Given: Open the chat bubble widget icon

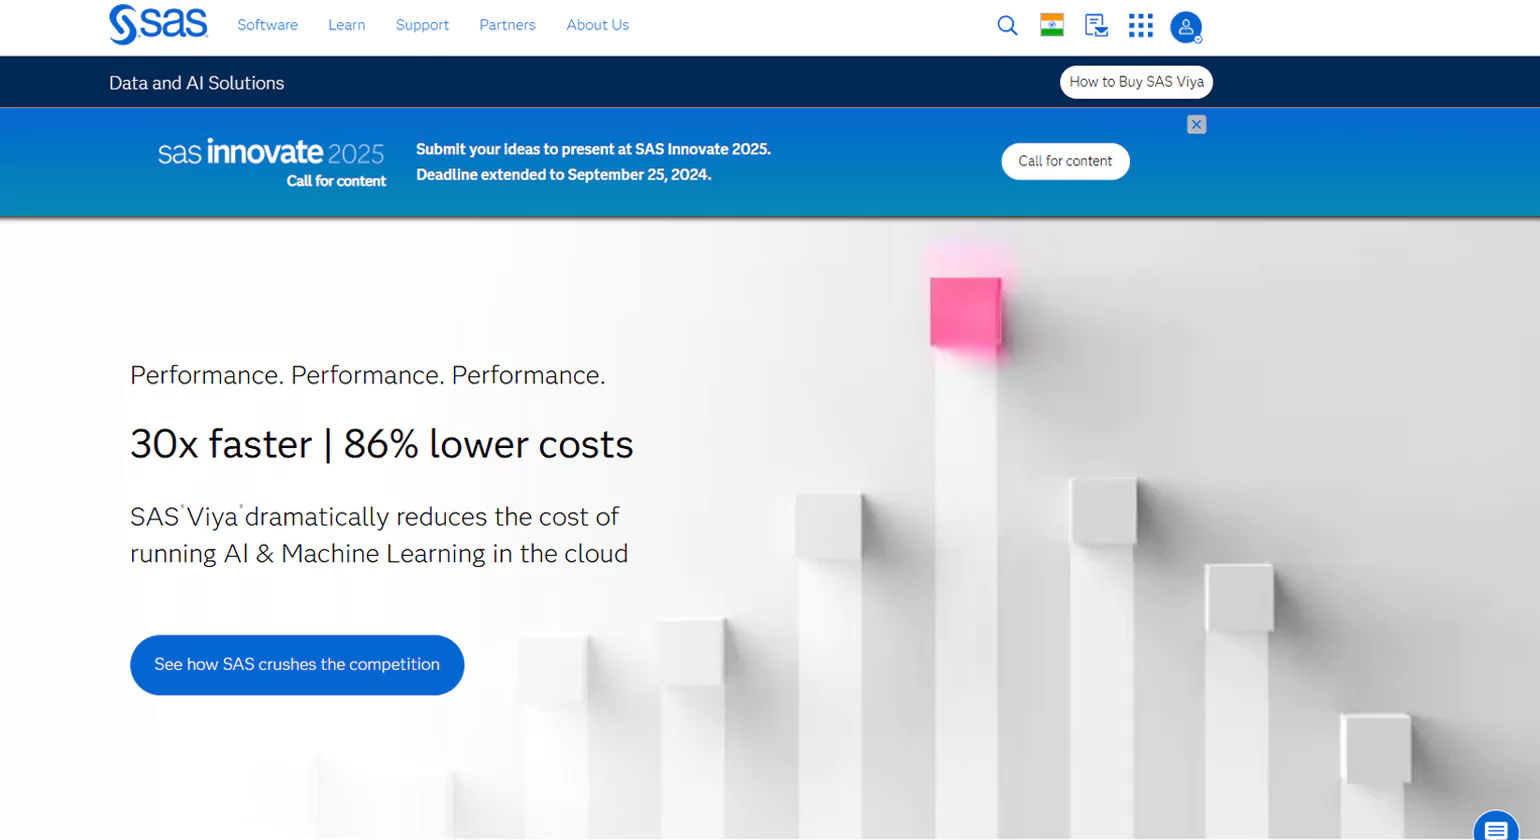Looking at the screenshot, I should click(x=1495, y=829).
